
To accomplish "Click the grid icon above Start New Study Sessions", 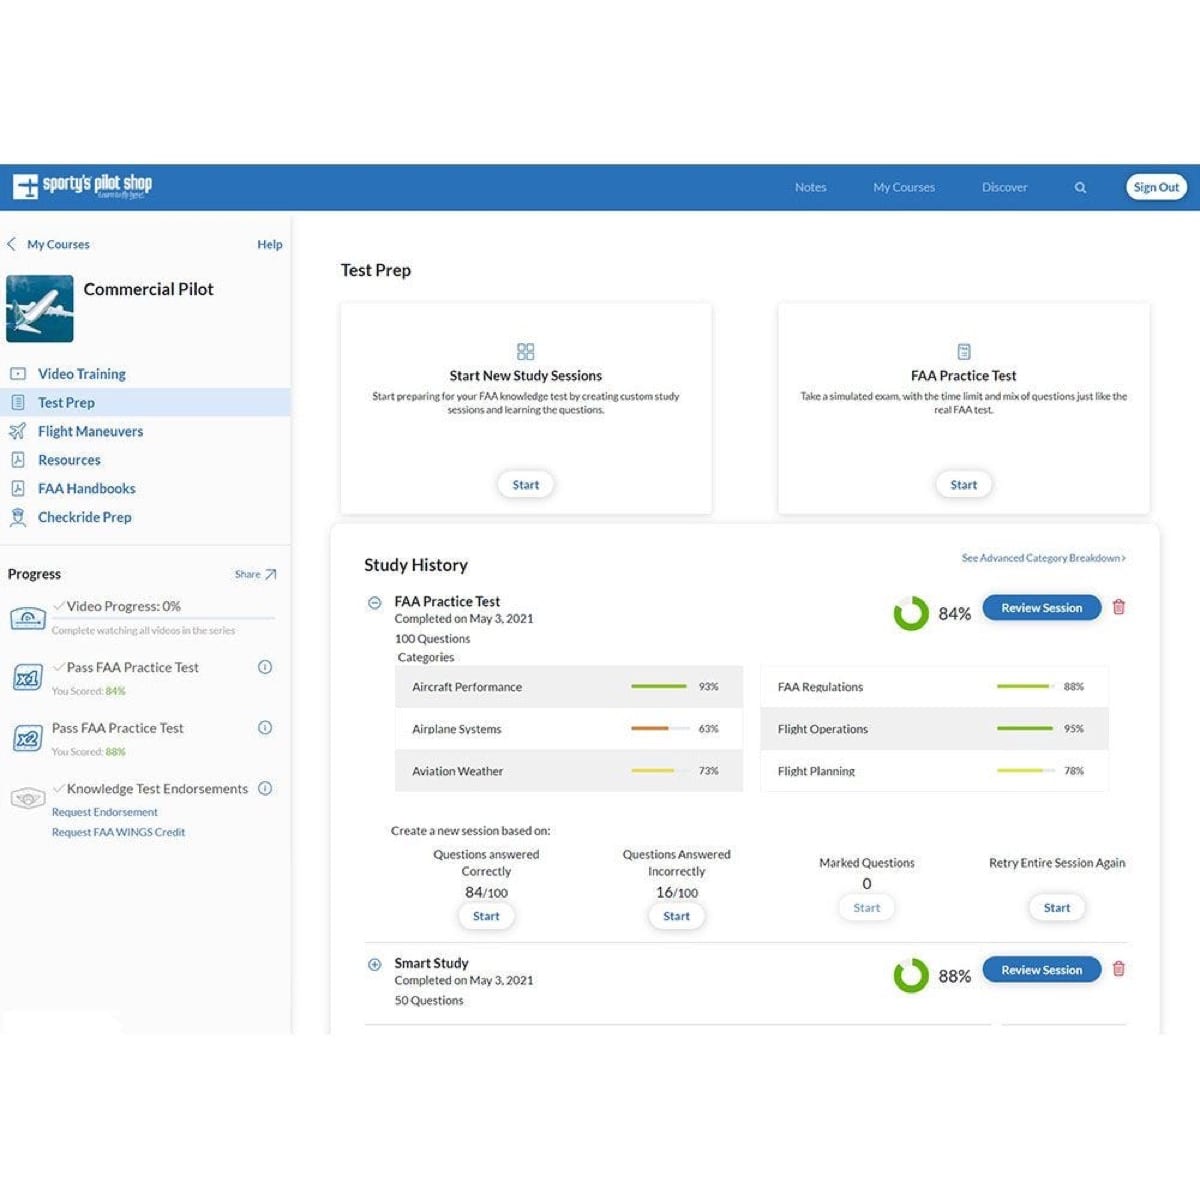I will [525, 351].
